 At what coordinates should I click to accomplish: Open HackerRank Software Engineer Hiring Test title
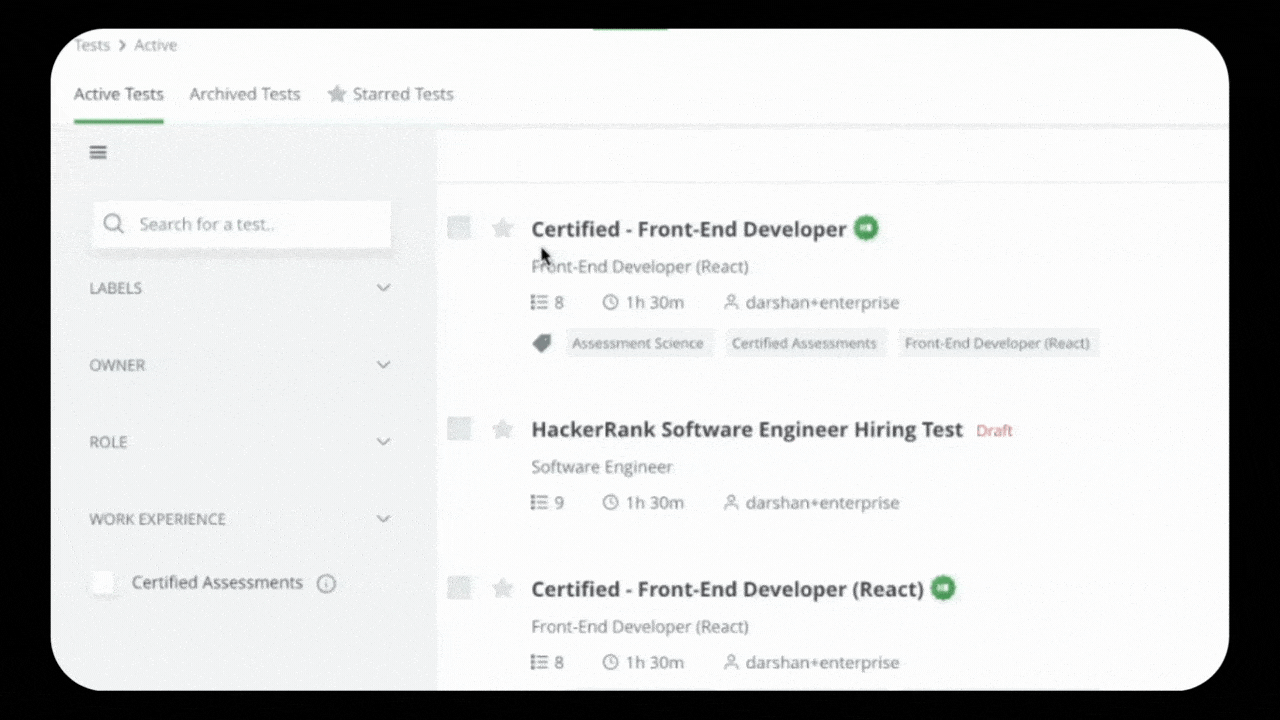pos(747,430)
